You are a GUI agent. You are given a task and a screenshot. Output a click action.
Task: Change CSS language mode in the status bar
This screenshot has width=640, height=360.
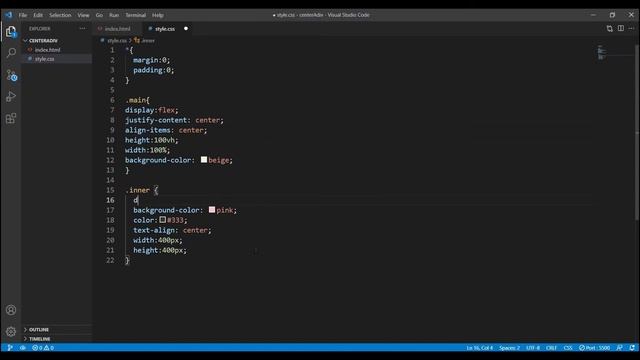pyautogui.click(x=568, y=348)
